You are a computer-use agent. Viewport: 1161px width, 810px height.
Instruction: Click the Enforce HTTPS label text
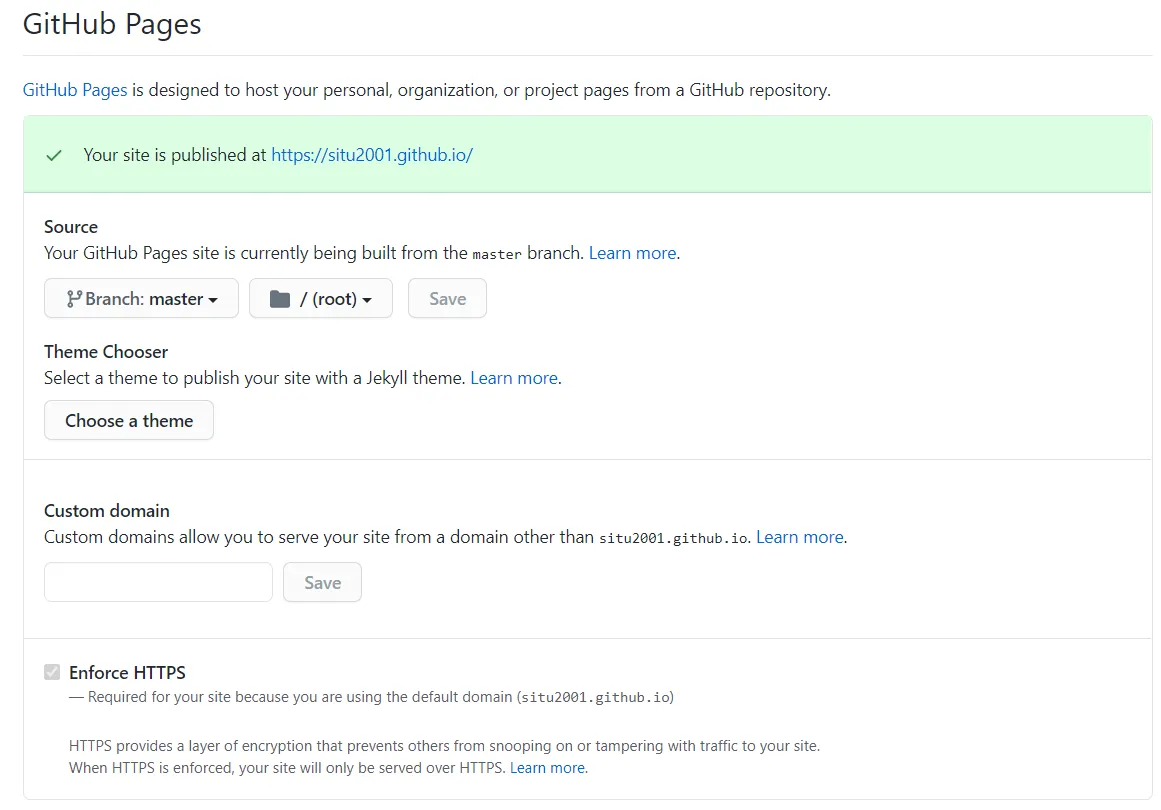(x=127, y=672)
